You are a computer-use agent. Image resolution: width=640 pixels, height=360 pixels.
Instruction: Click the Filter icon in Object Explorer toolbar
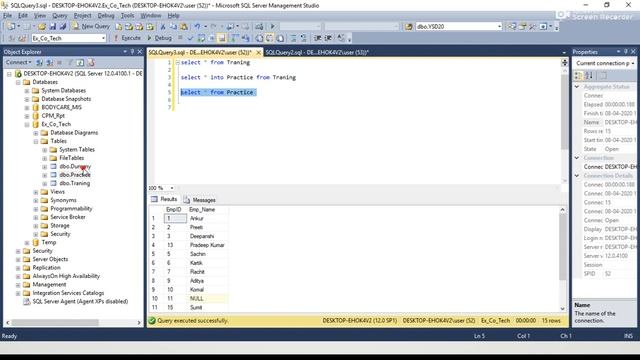click(70, 62)
